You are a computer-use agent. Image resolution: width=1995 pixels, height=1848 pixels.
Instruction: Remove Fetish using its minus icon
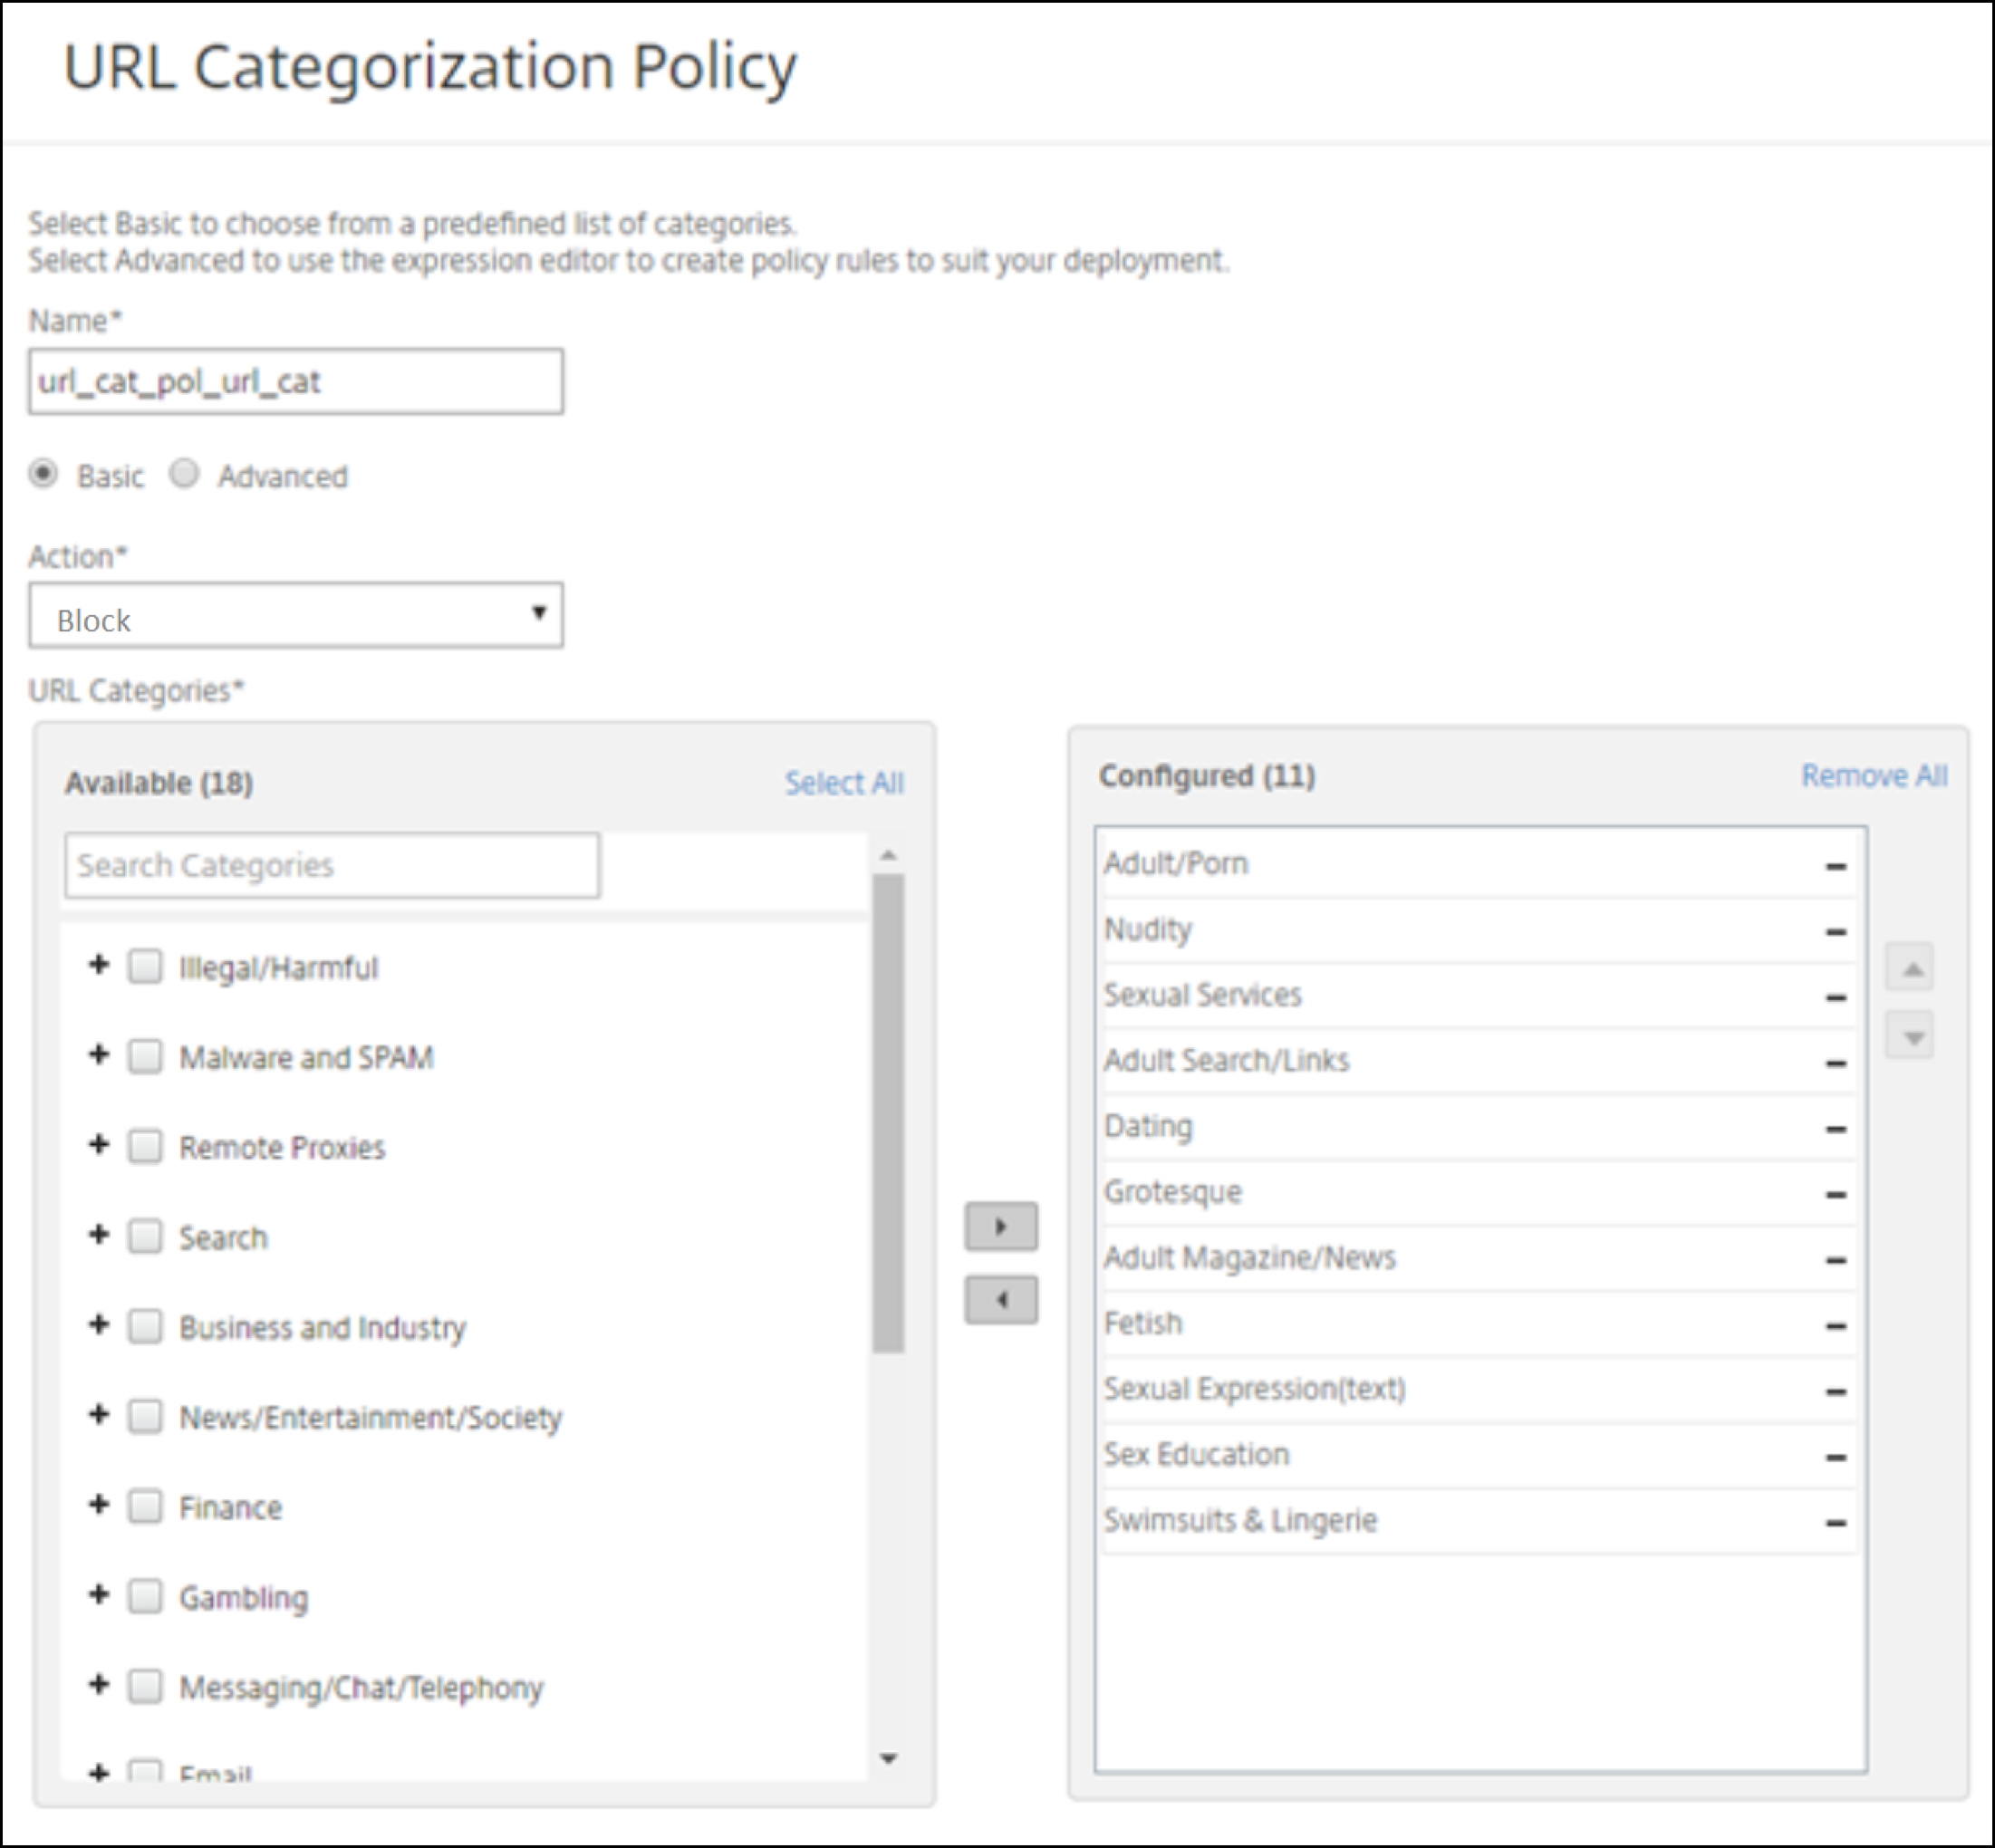(1835, 1326)
